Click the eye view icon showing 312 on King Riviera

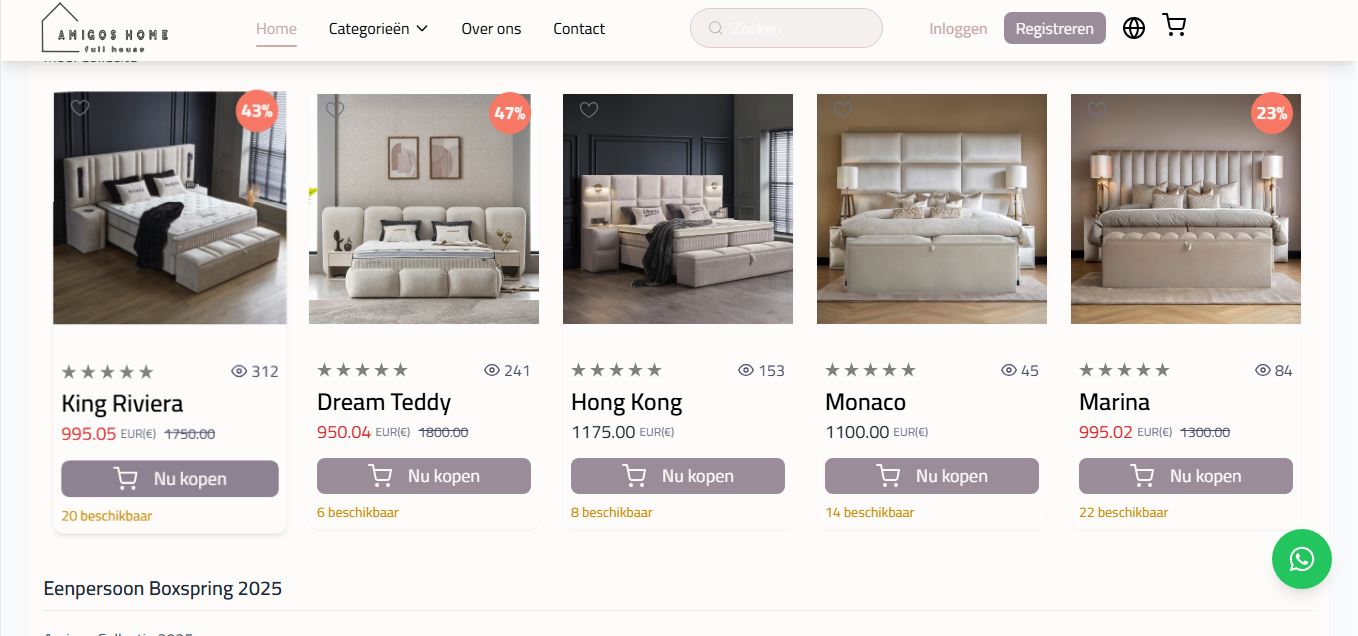coord(240,370)
